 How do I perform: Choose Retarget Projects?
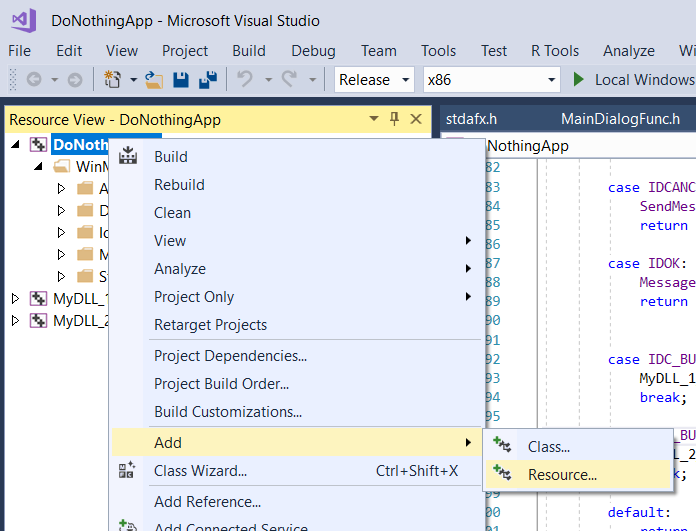pos(296,325)
